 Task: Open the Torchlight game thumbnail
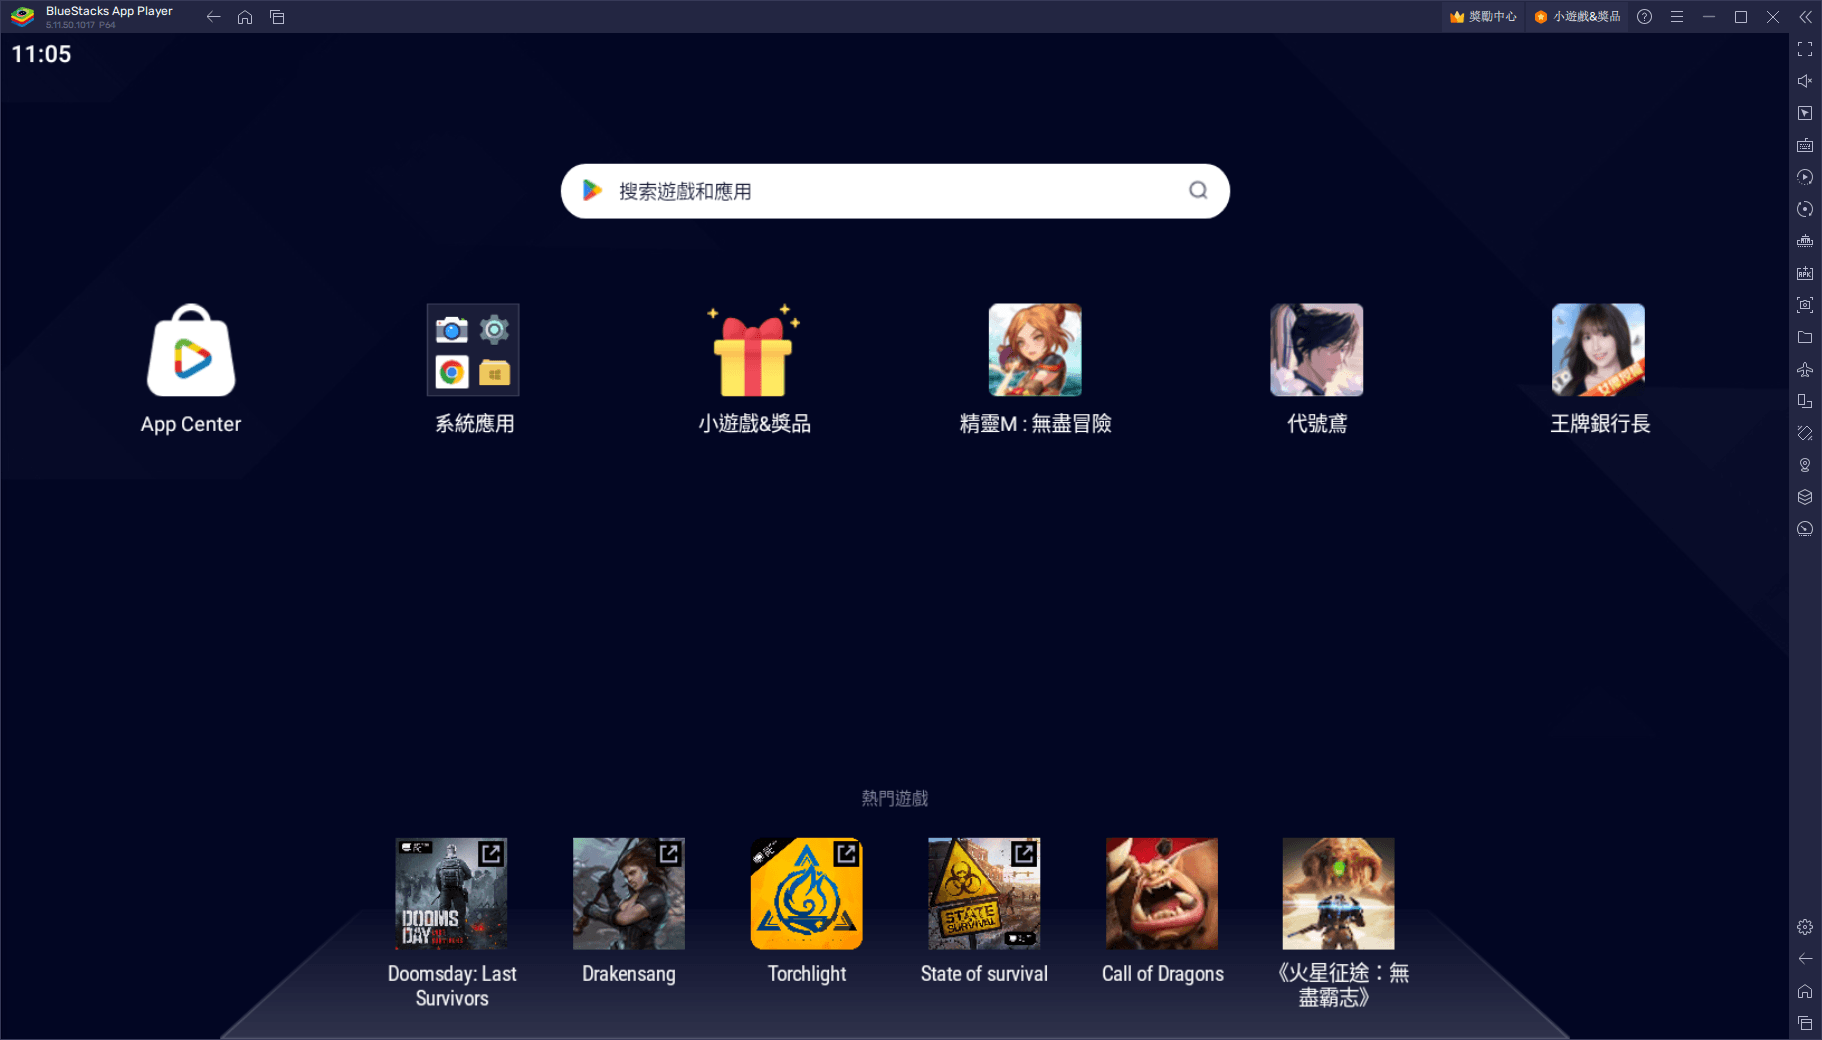coord(807,894)
